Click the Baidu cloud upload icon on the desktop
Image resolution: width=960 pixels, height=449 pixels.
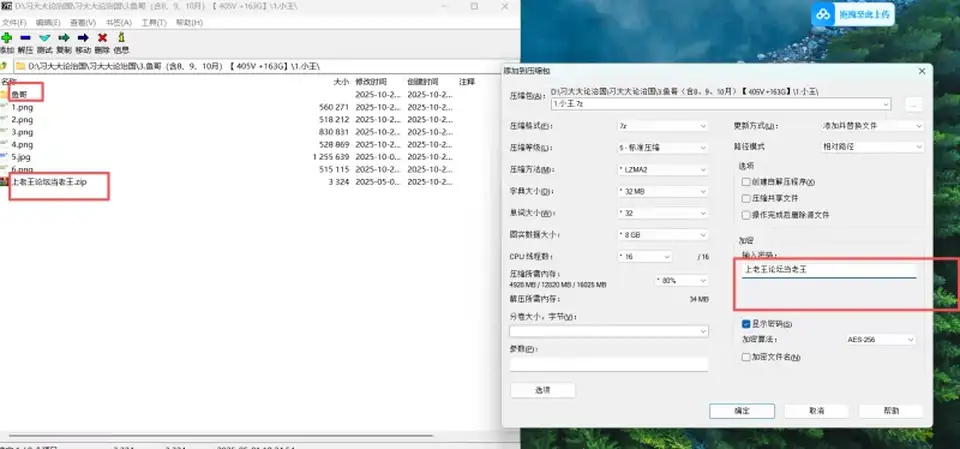click(824, 14)
